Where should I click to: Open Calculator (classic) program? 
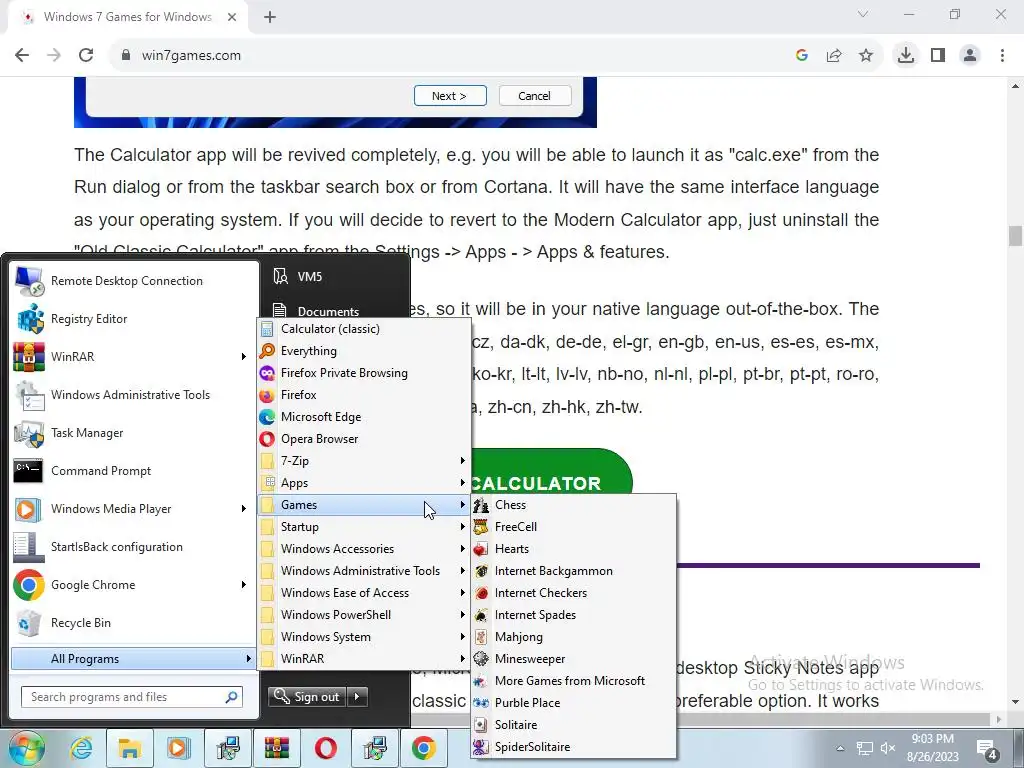[x=364, y=328]
